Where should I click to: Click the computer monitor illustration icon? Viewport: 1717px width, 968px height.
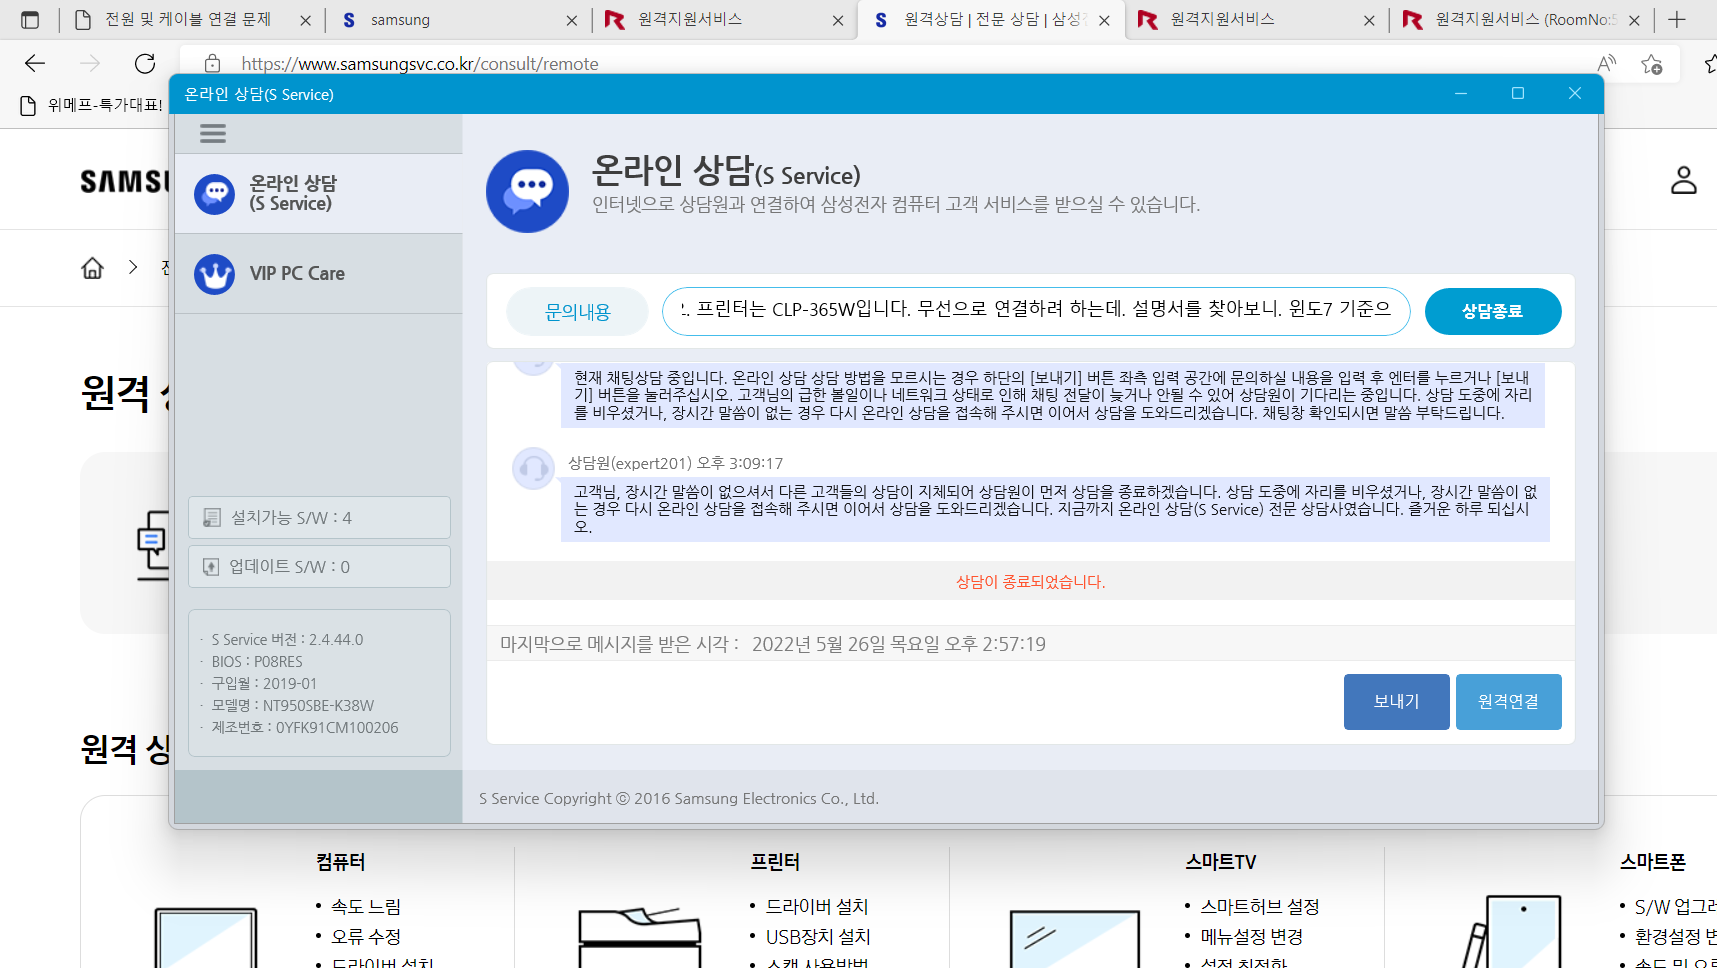tap(206, 937)
